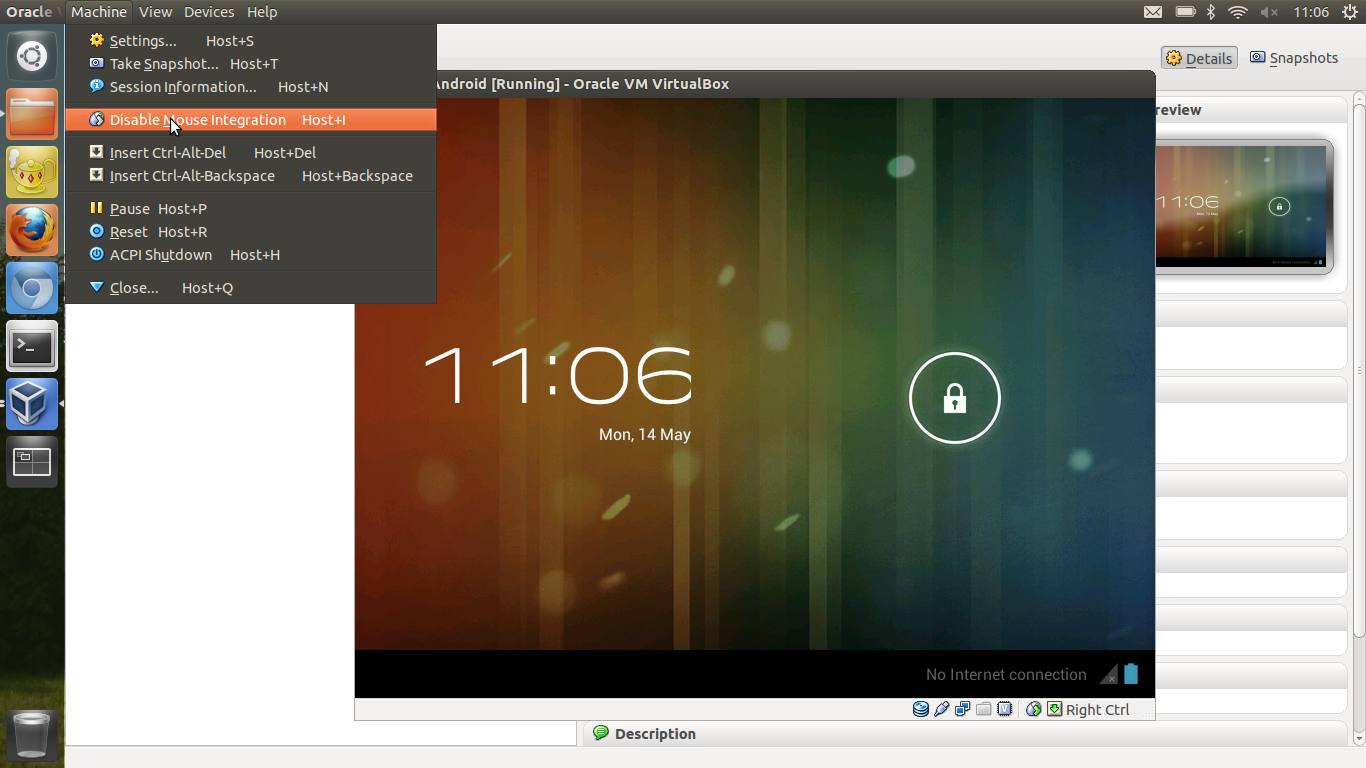The image size is (1366, 768).
Task: Click the virtualization features status icon
Action: click(1004, 709)
